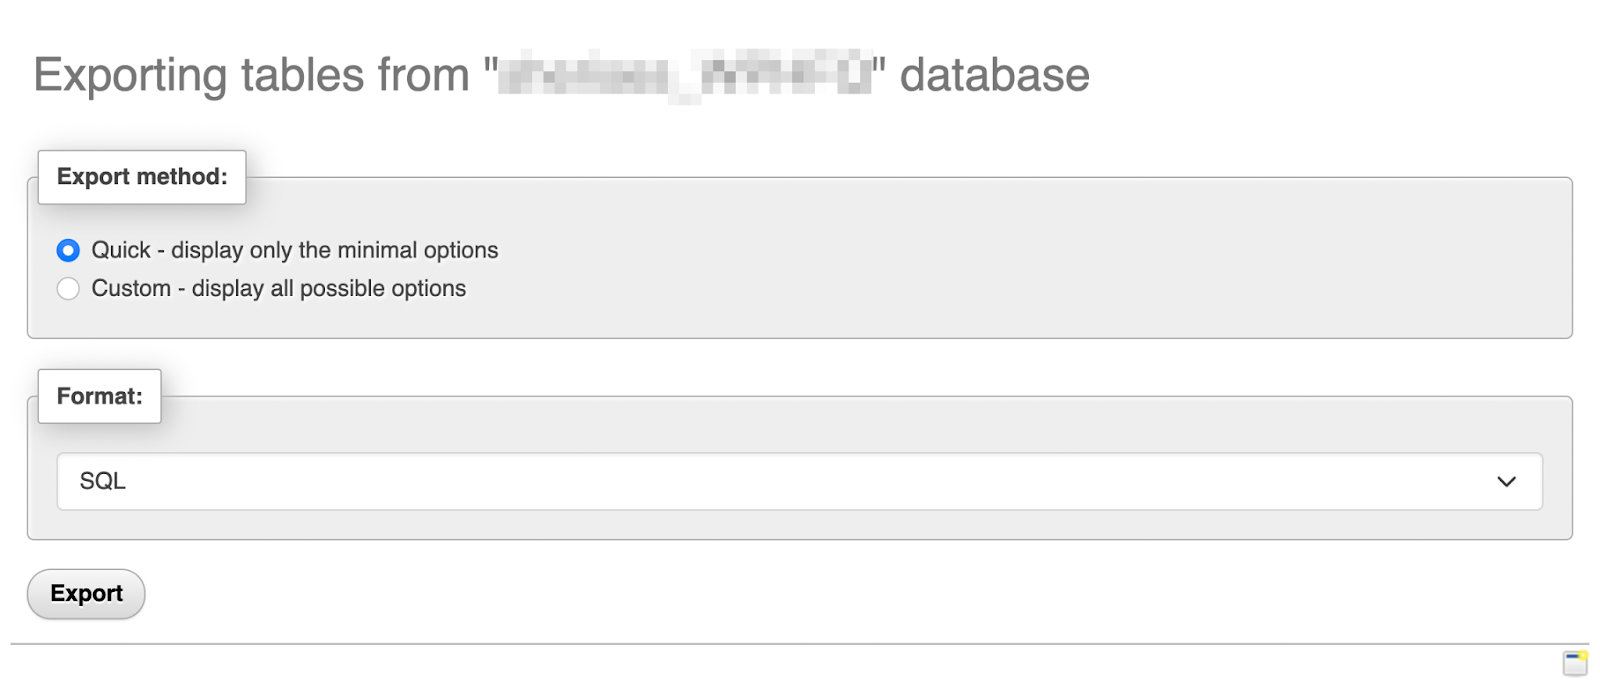Click the Export method section label
The height and width of the screenshot is (688, 1600).
click(x=140, y=177)
